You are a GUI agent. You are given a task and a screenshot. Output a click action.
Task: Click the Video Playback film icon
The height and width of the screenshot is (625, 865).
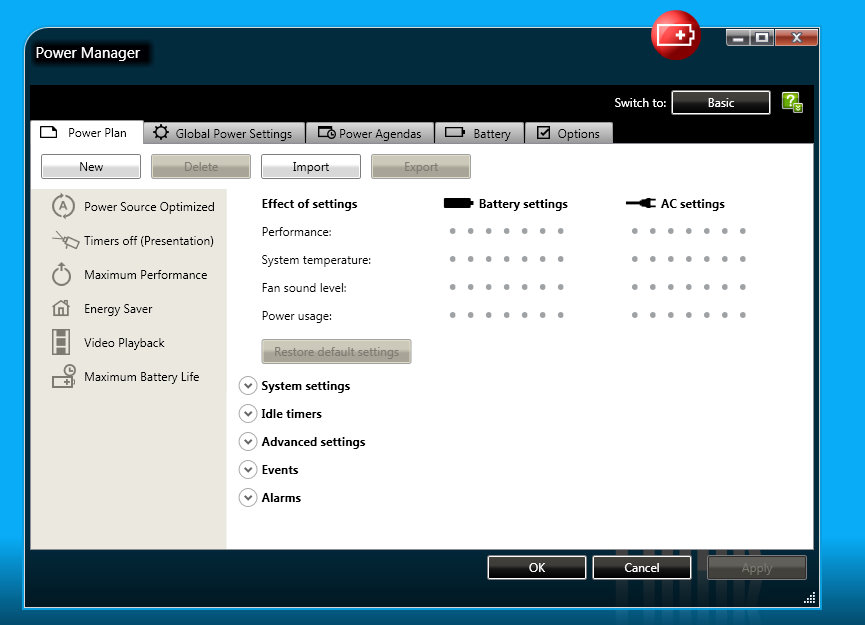click(x=61, y=342)
